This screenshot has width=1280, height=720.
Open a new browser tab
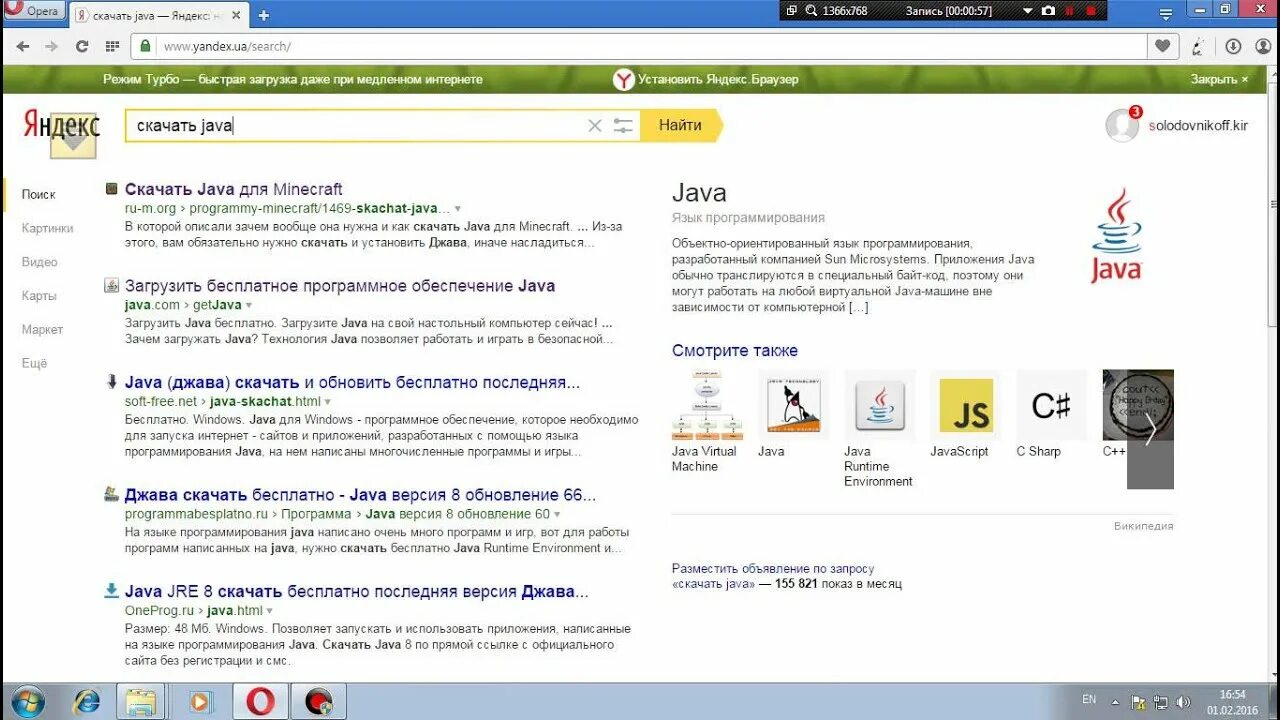pyautogui.click(x=264, y=15)
